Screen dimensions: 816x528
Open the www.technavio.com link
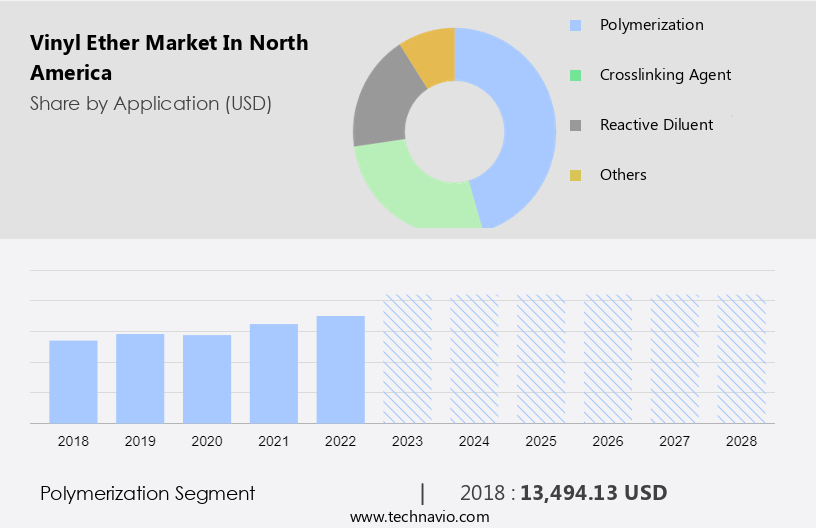tap(419, 517)
